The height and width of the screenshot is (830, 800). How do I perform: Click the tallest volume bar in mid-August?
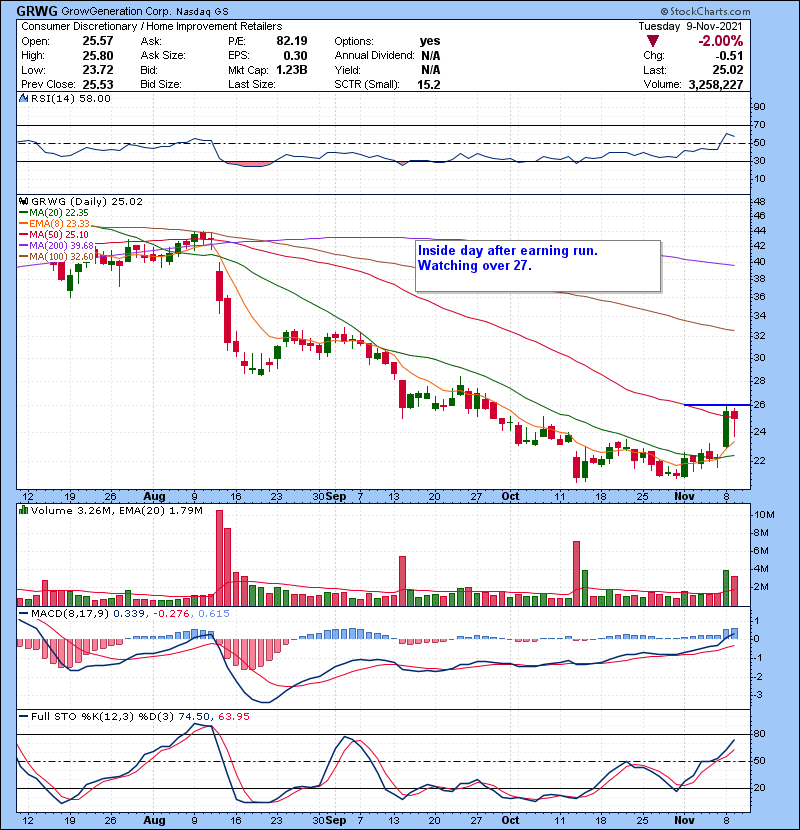point(219,558)
